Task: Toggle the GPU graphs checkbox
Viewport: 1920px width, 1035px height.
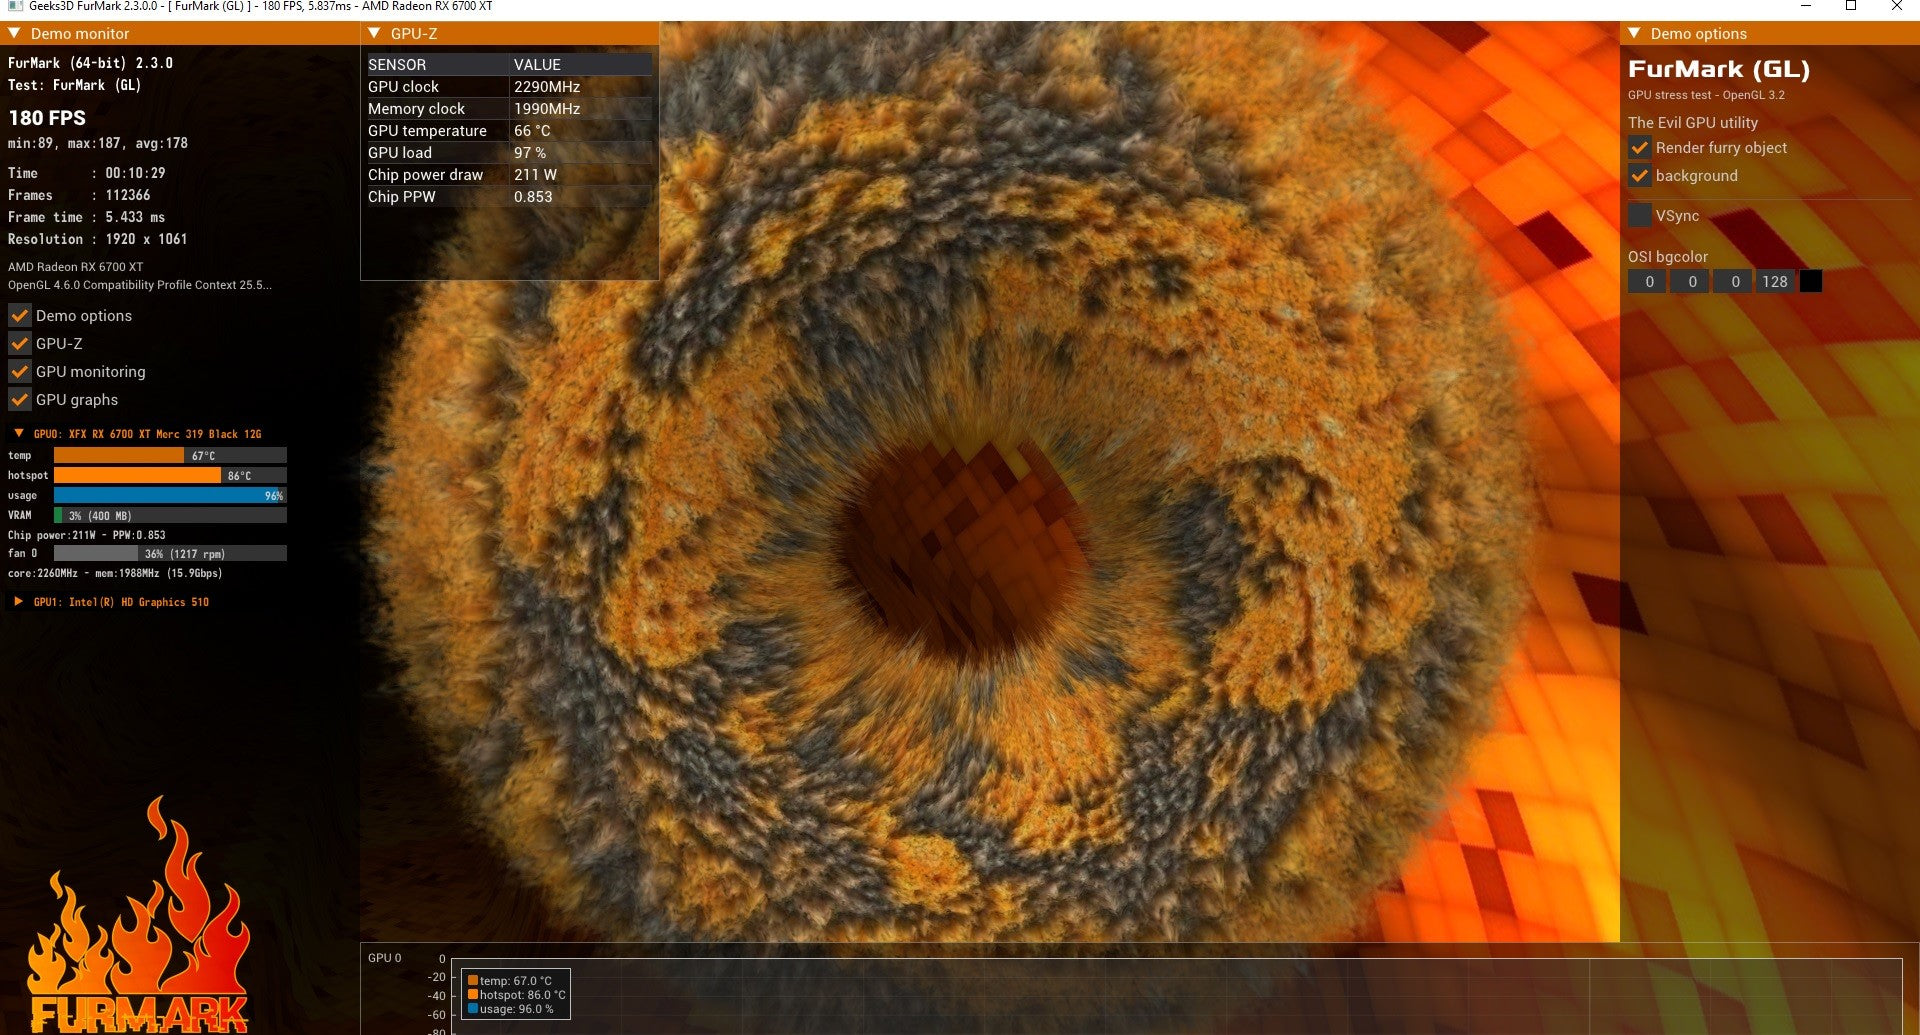Action: (19, 399)
